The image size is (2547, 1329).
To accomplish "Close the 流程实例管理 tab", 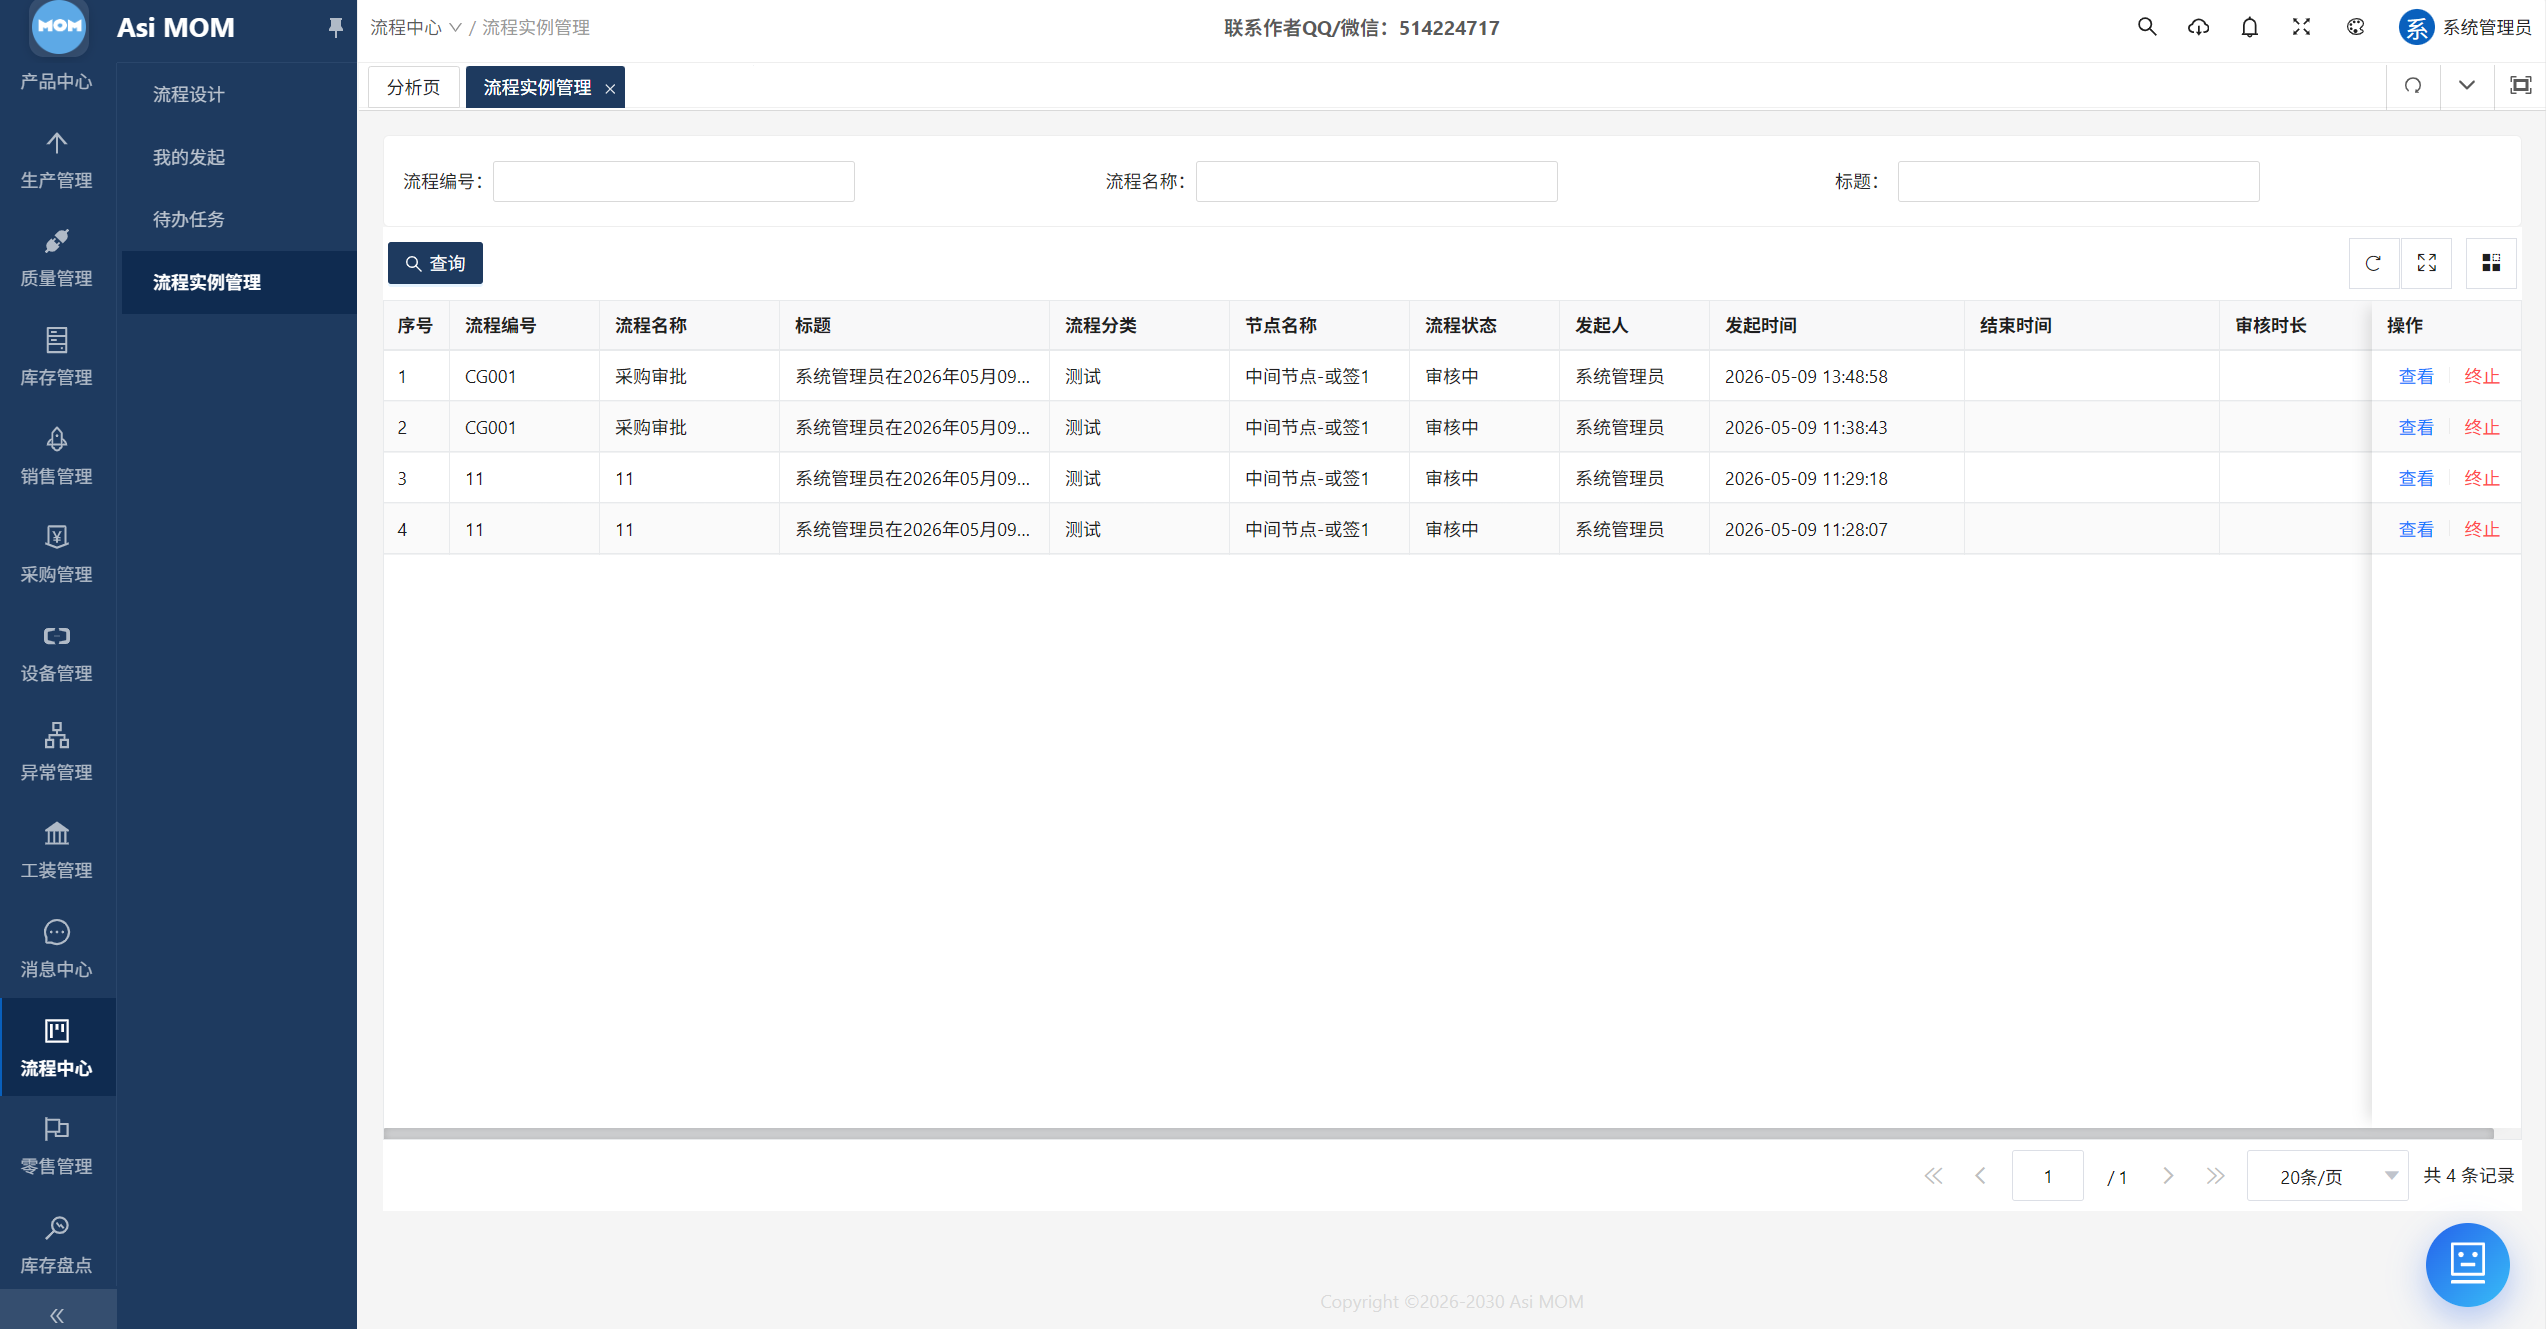I will [610, 89].
